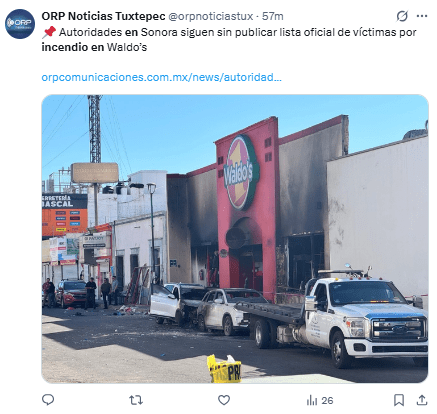Open ORP Noticias Tuxtepec profile avatar

(x=20, y=24)
